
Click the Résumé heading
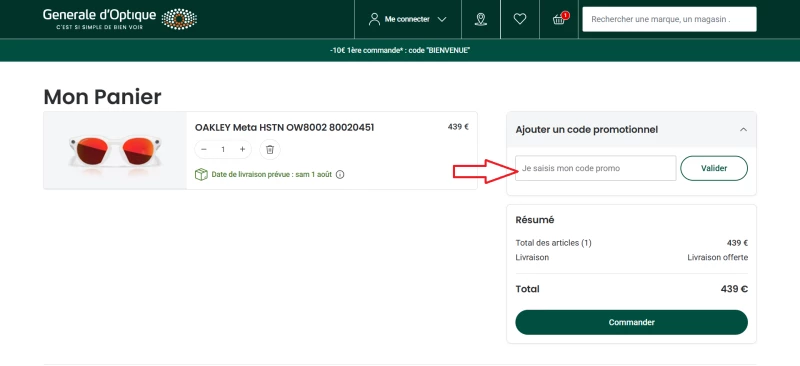(535, 220)
